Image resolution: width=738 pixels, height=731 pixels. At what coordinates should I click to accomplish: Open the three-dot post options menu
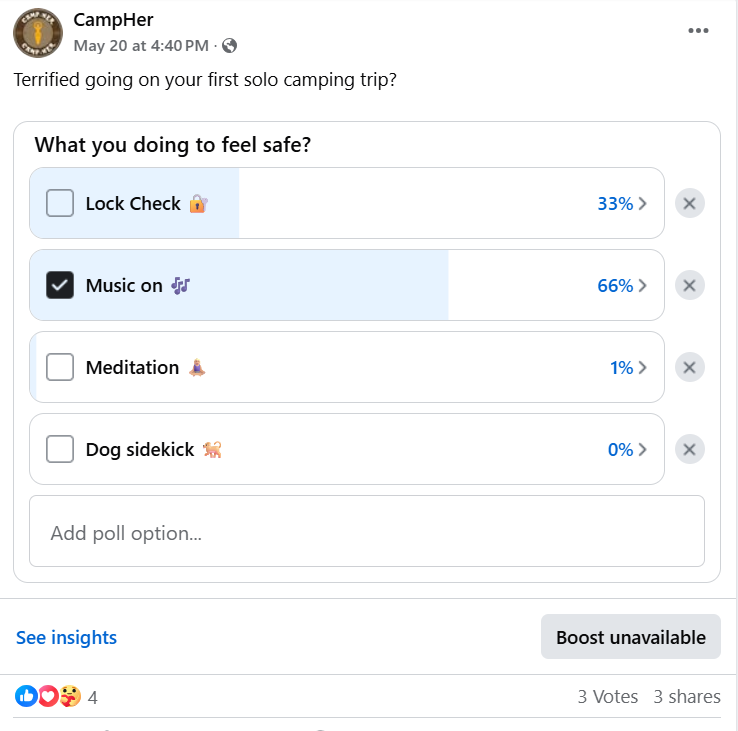click(698, 31)
